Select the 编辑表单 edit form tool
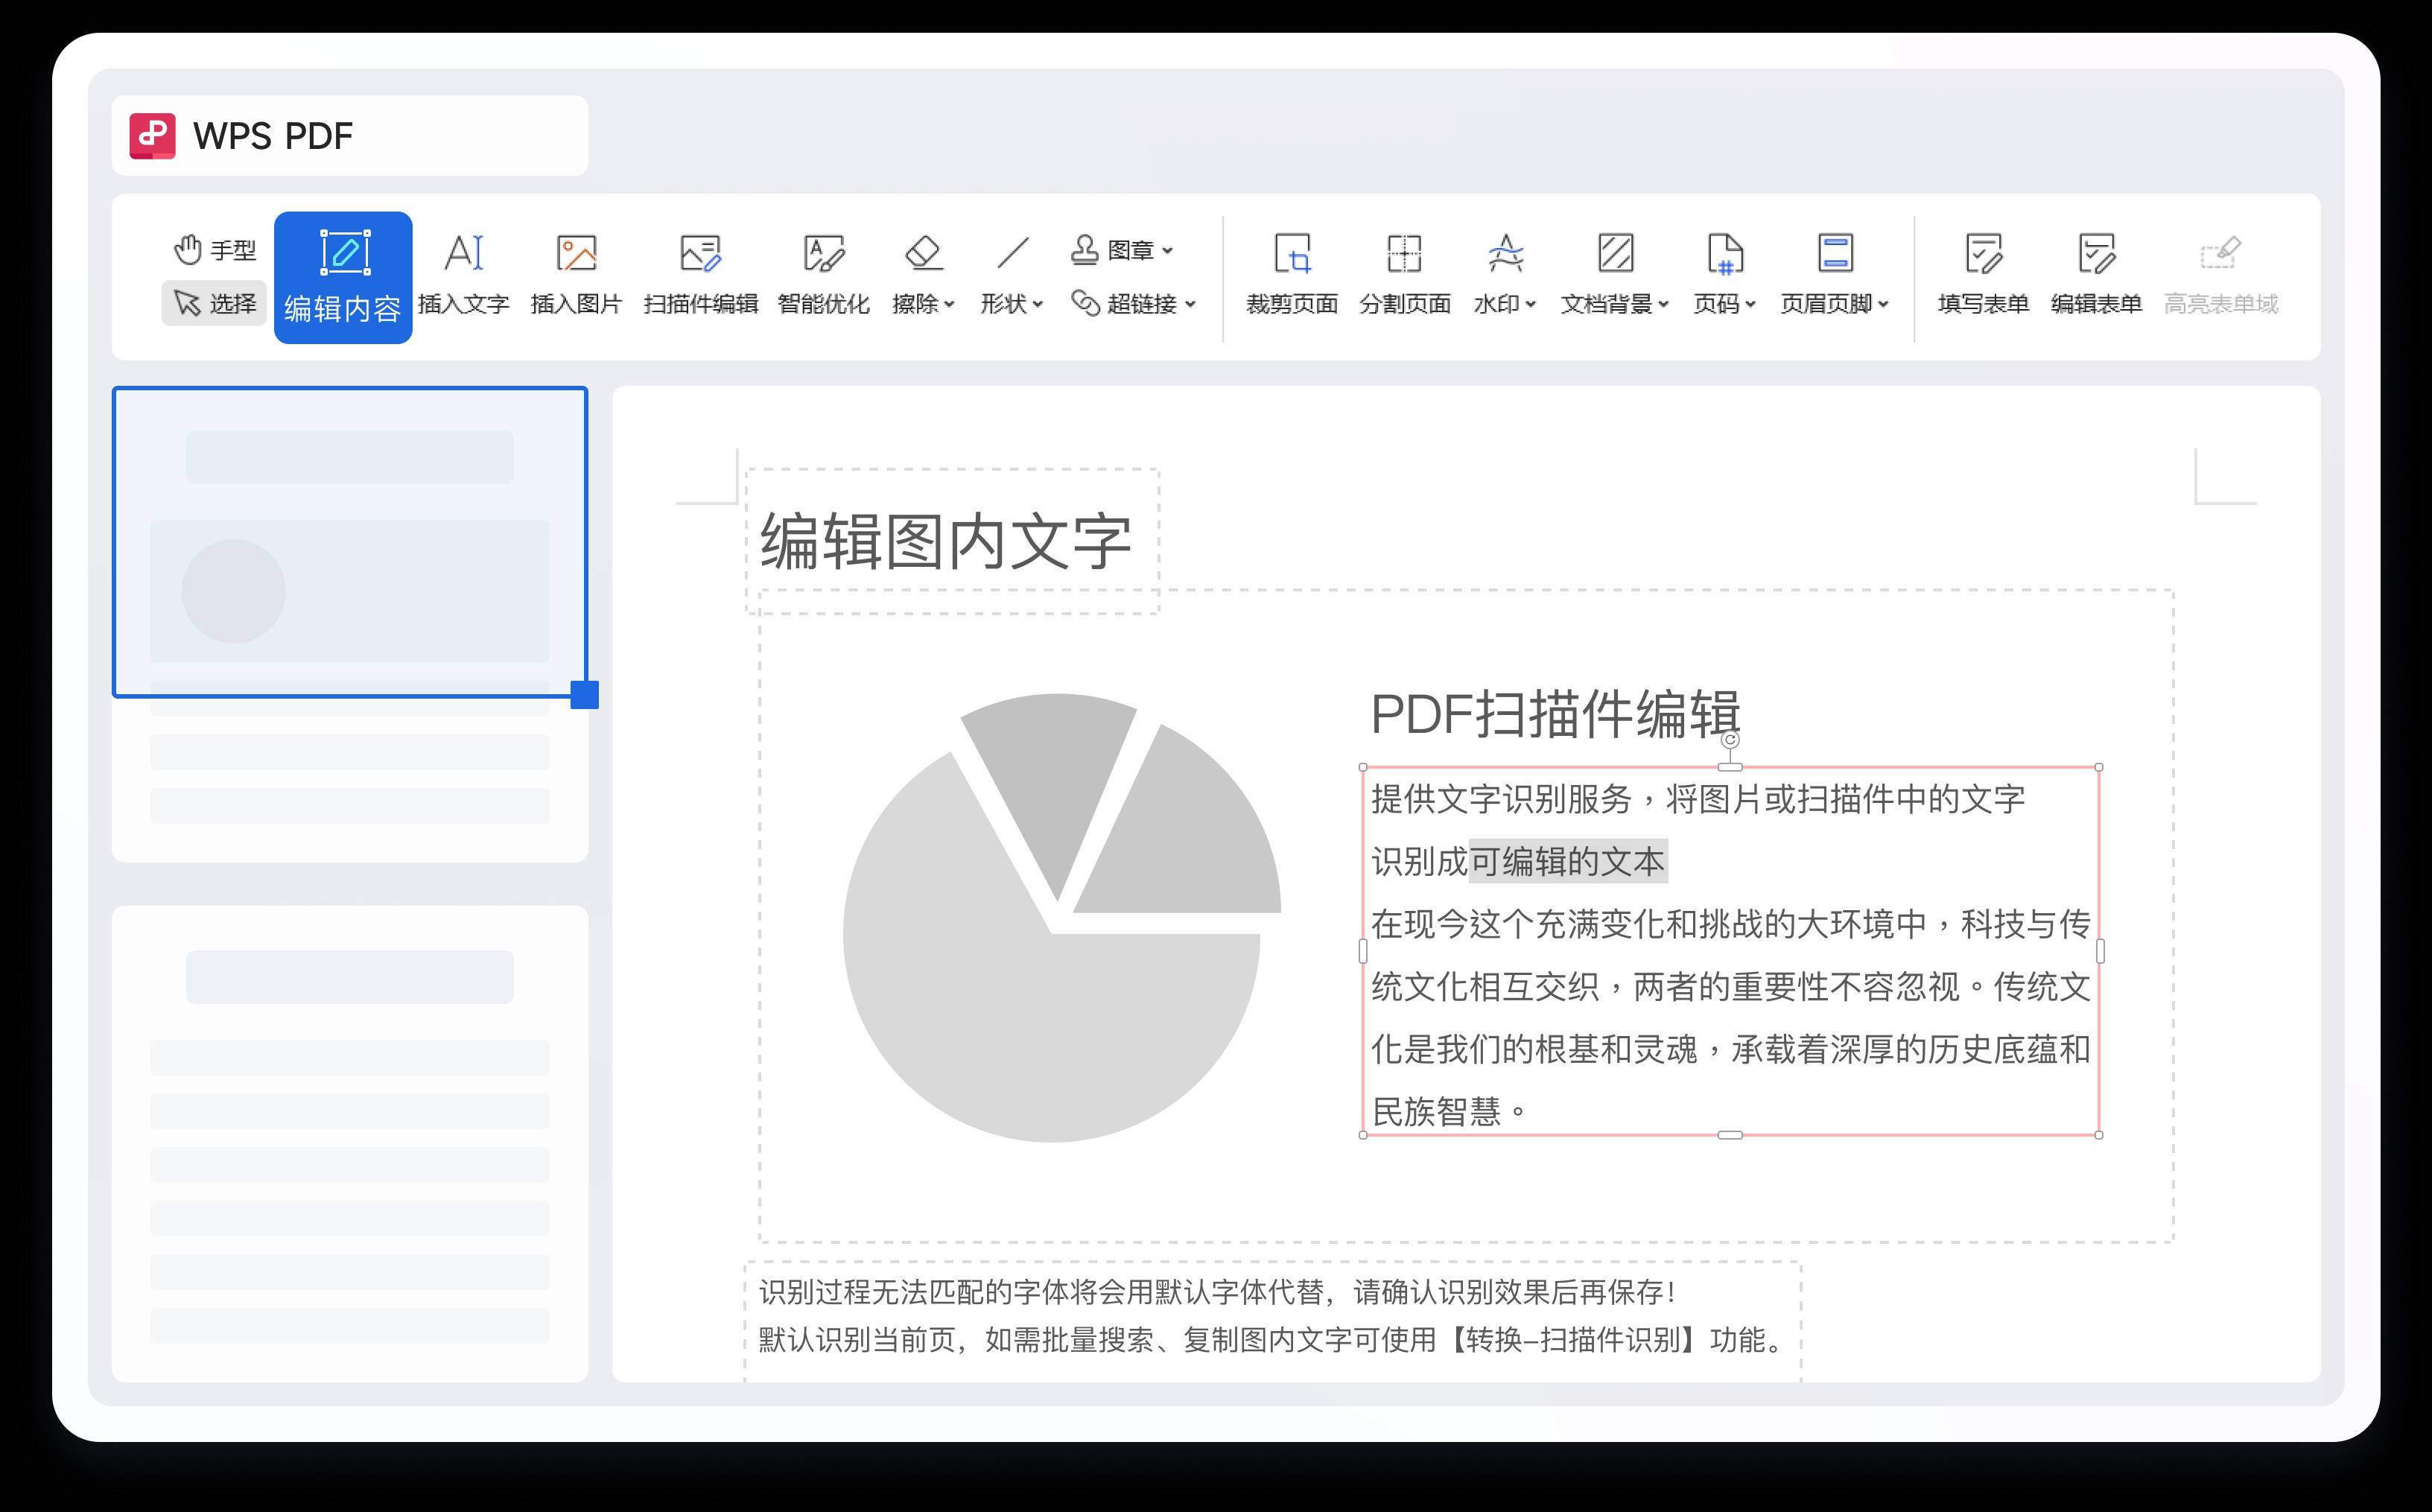Screen dimensions: 2432x1512 (2096, 275)
